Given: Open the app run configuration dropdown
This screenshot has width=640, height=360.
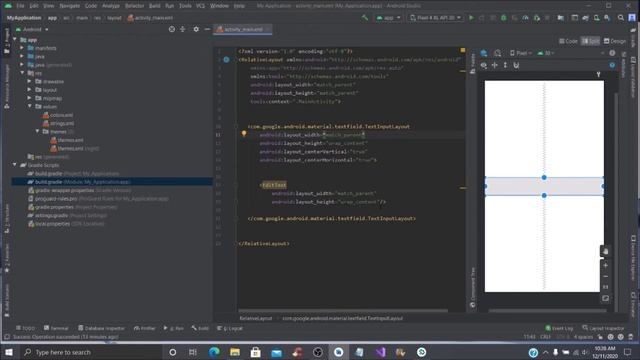Looking at the screenshot, I should coord(388,18).
